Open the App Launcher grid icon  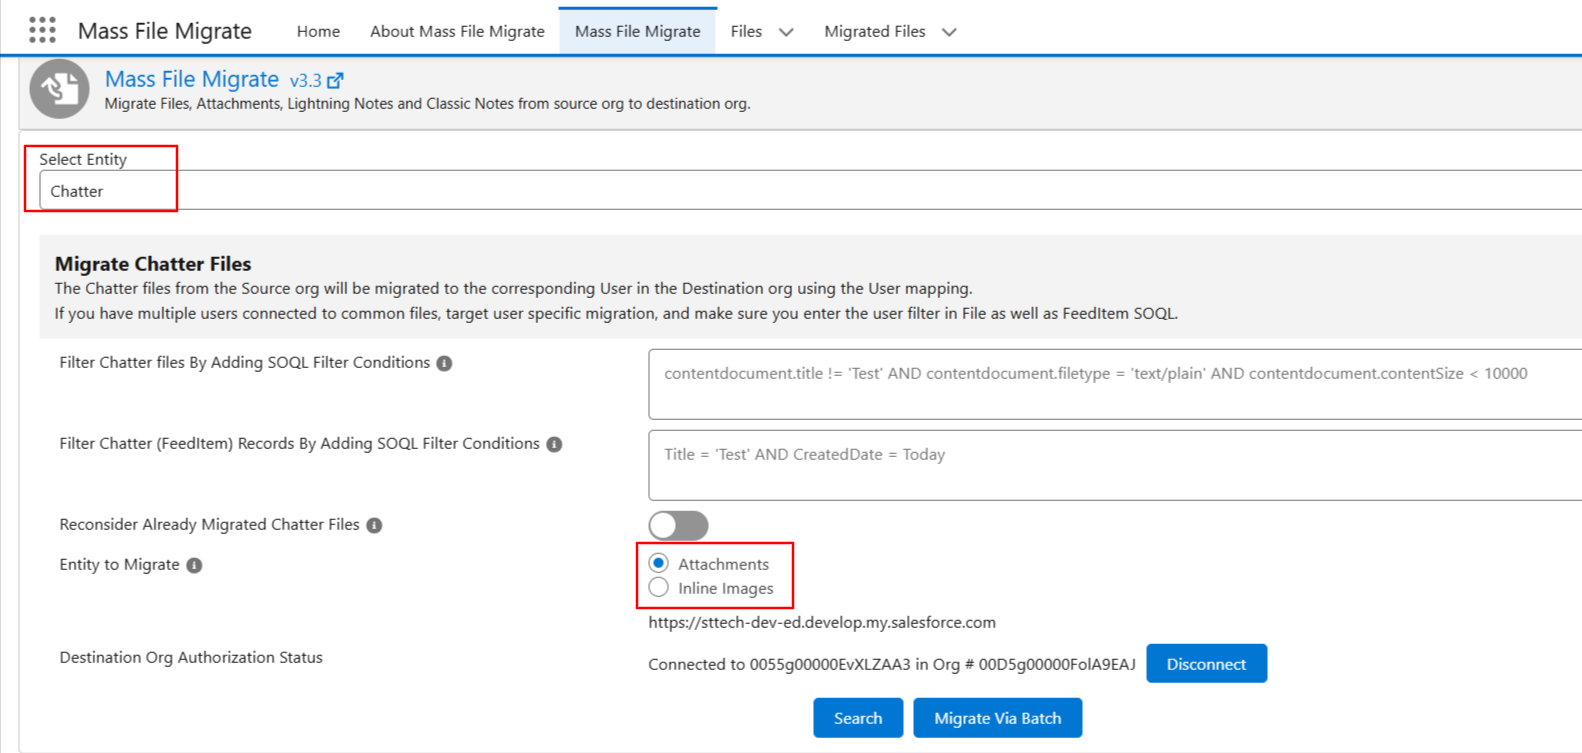(x=42, y=30)
